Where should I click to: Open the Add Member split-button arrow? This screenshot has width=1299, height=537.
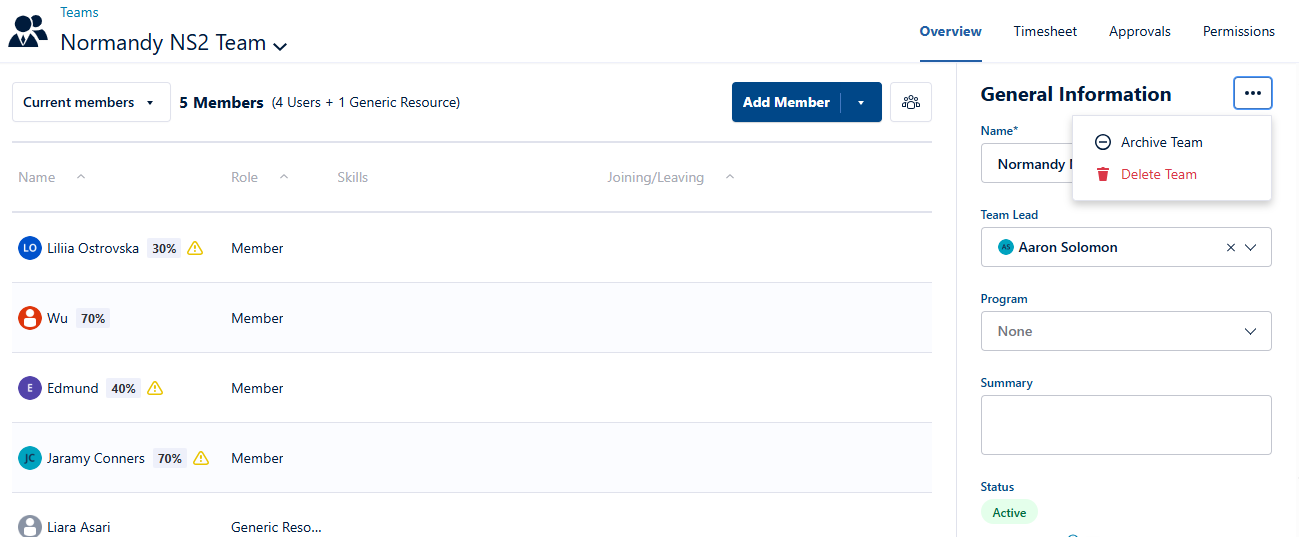[x=861, y=102]
